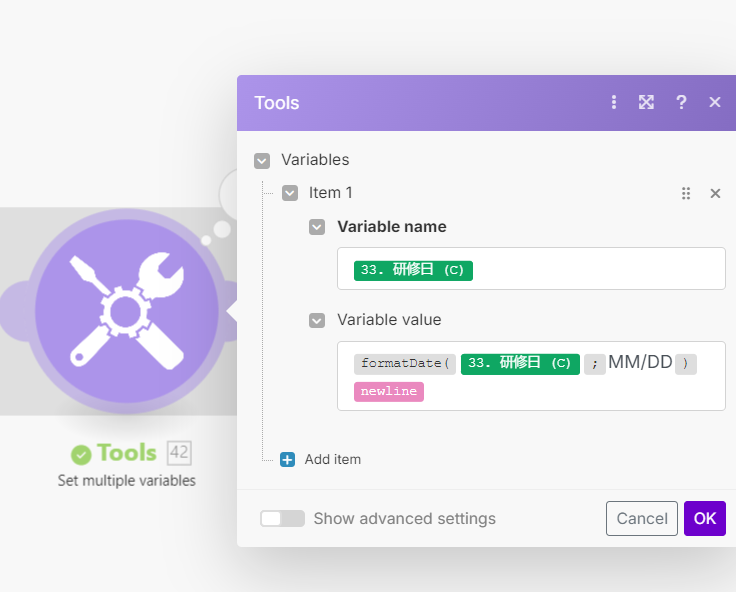Collapse the Variable value field
Screen dimensions: 736x592
[317, 321]
